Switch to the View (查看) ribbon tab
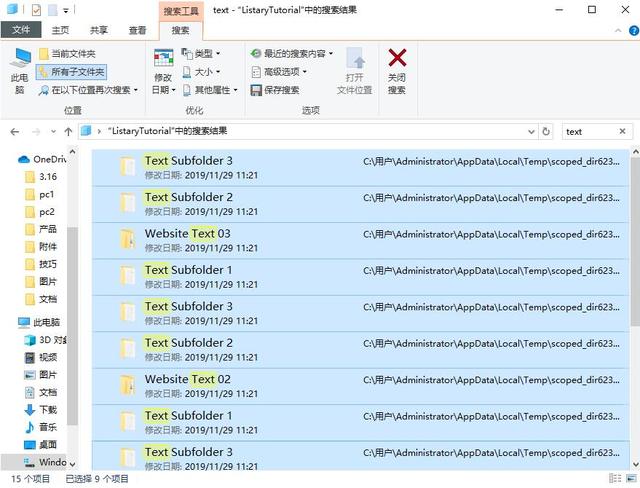This screenshot has width=640, height=488. [137, 30]
